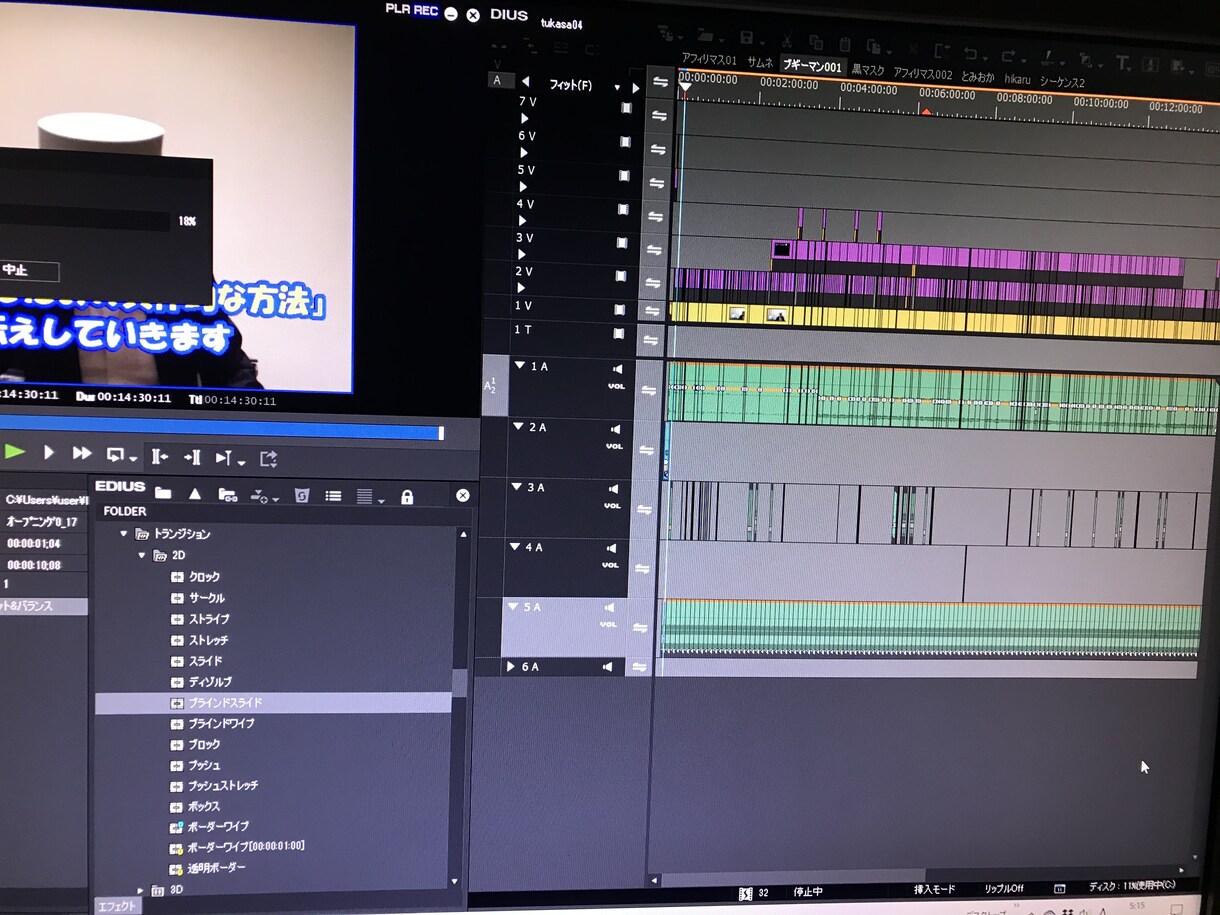Click the folder icon in effect palette toolbar
Image resolution: width=1220 pixels, height=915 pixels.
(x=163, y=493)
